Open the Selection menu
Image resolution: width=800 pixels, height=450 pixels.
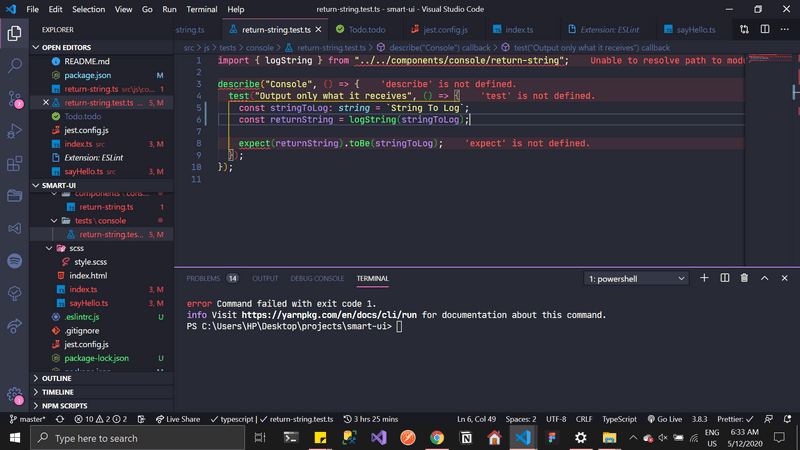[88, 9]
